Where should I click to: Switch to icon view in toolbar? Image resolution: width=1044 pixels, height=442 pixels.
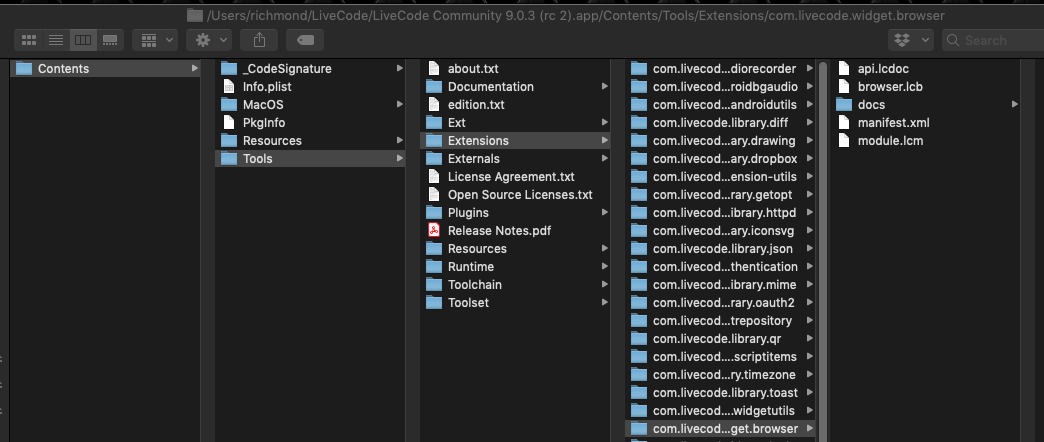pos(29,40)
